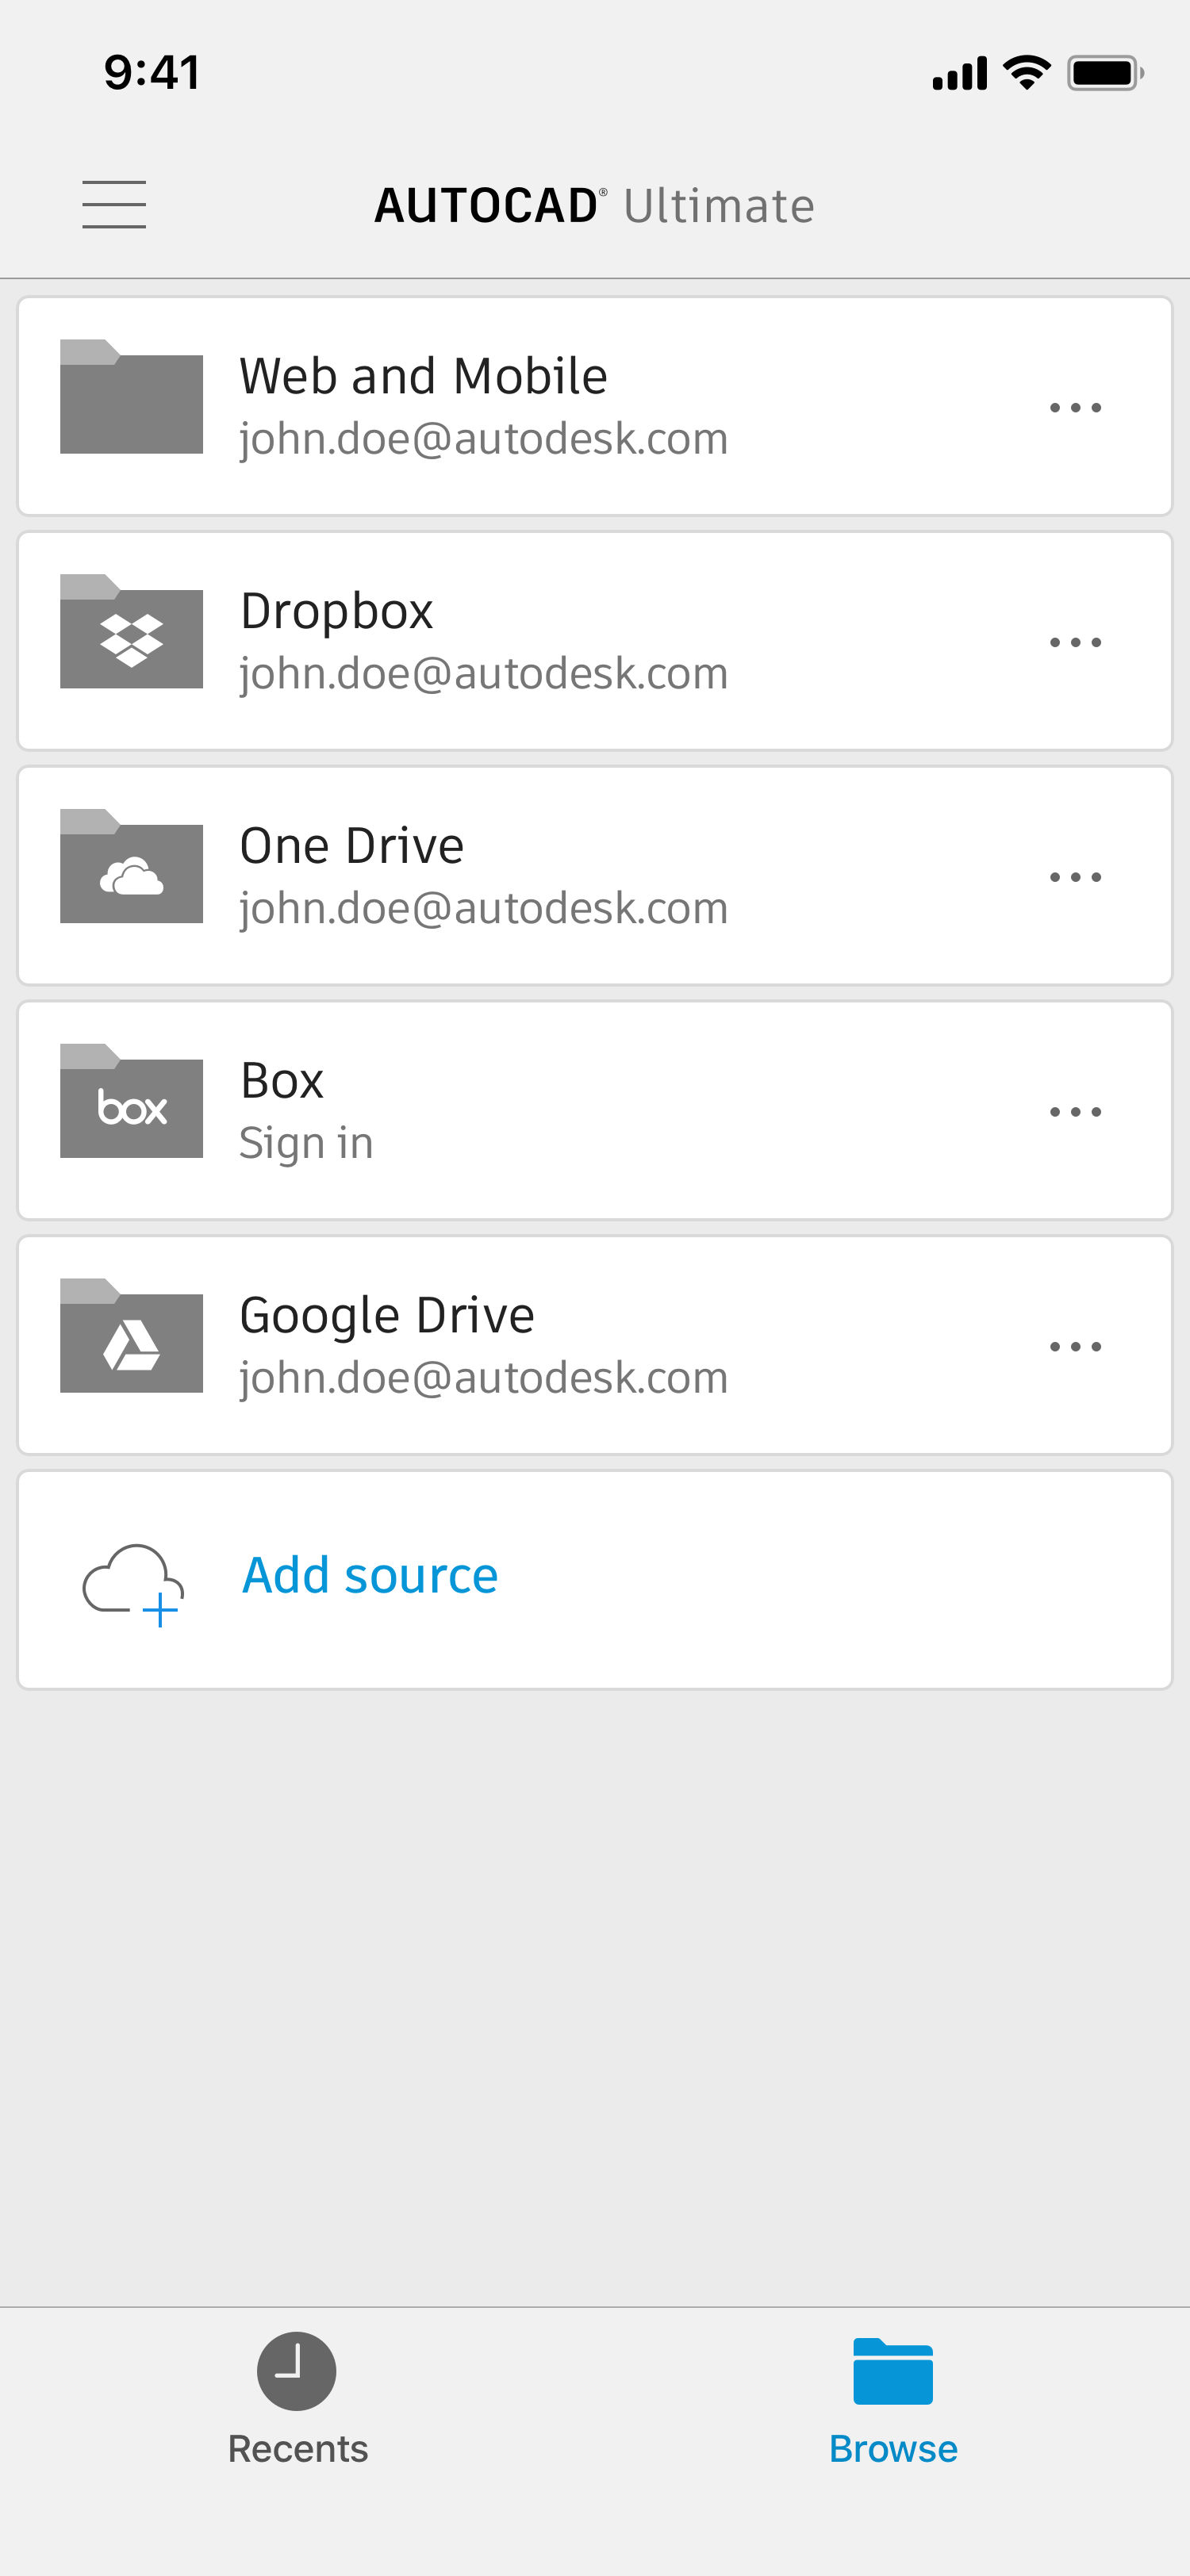
Task: Click the Google Drive john.doe@autodesk.com email
Action: 483,1378
